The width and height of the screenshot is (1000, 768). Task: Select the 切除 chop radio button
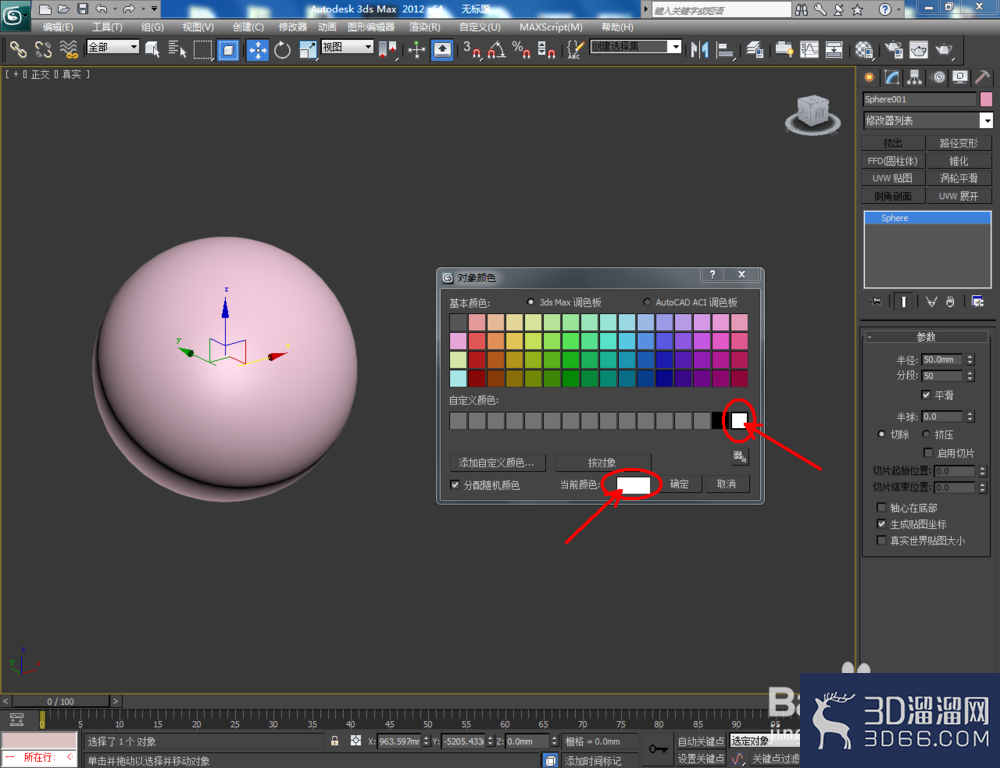click(x=881, y=434)
